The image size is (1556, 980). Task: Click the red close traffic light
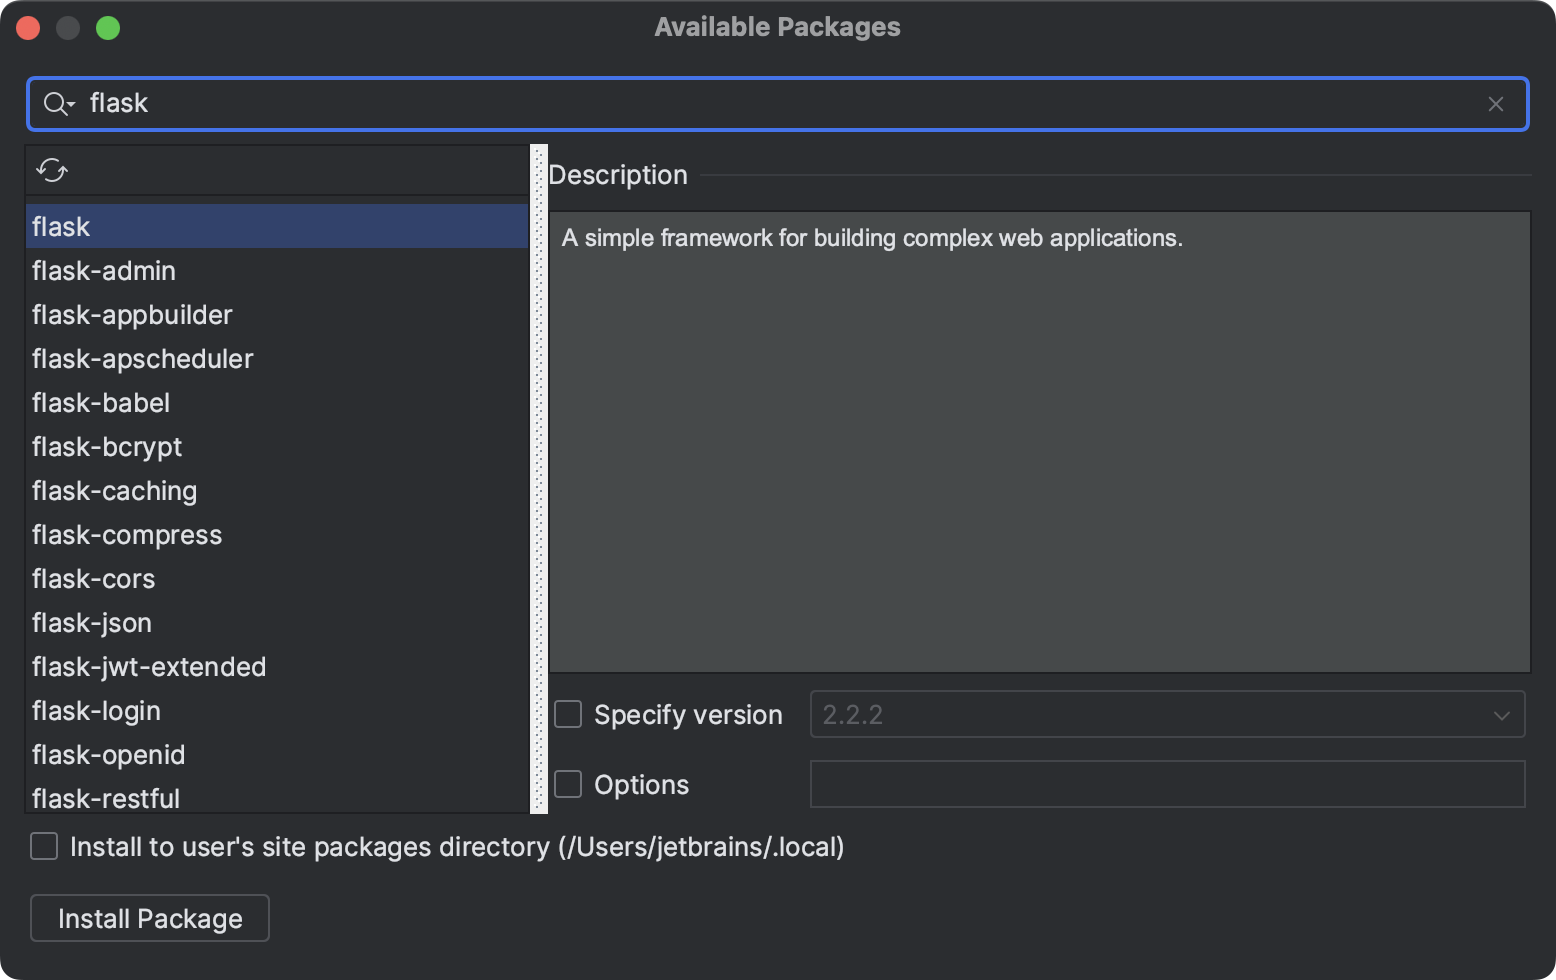click(x=29, y=27)
